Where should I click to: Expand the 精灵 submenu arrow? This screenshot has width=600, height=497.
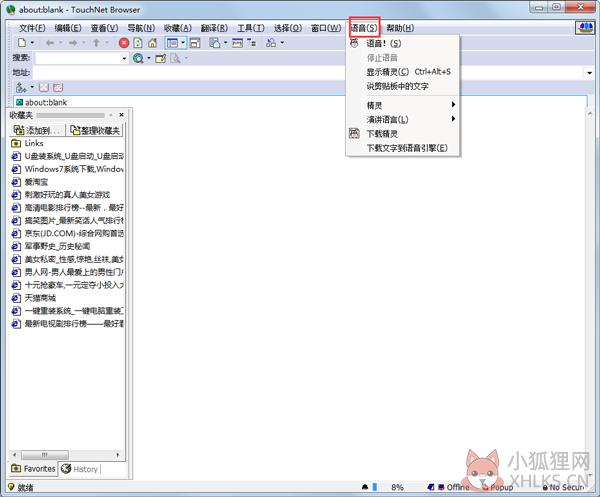(453, 105)
